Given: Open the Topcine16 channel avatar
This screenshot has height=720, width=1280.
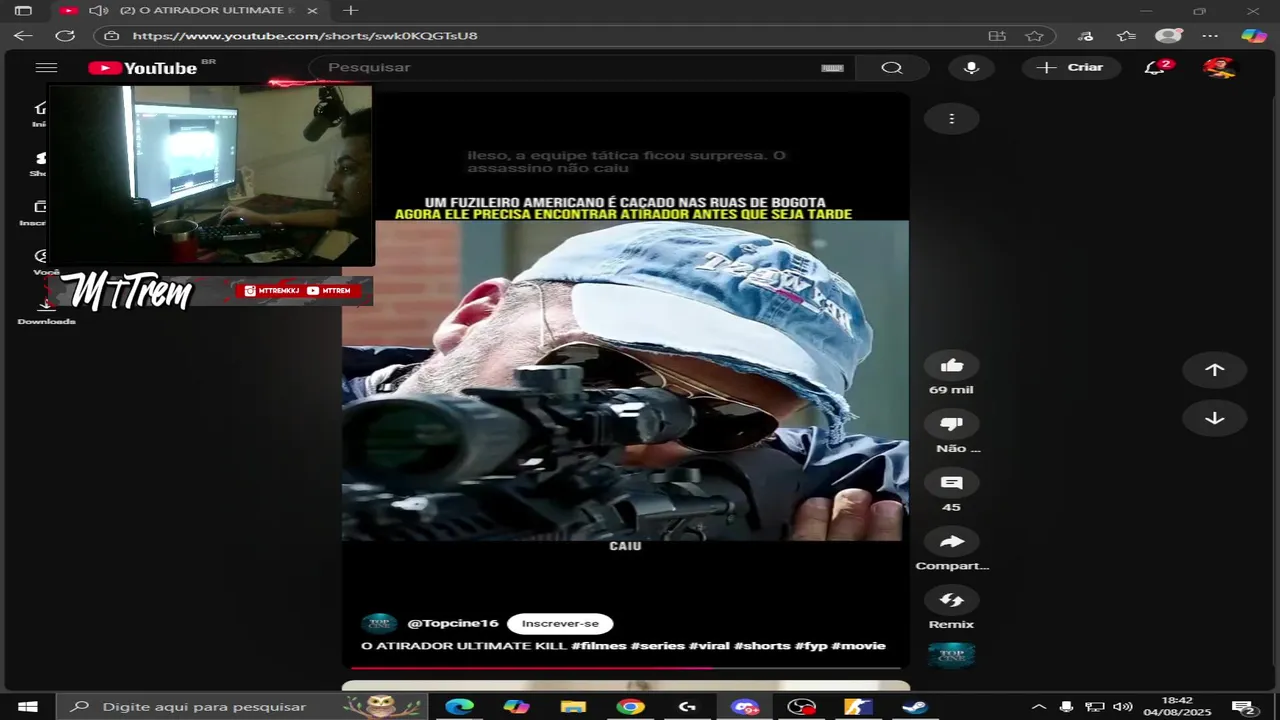Looking at the screenshot, I should 379,624.
